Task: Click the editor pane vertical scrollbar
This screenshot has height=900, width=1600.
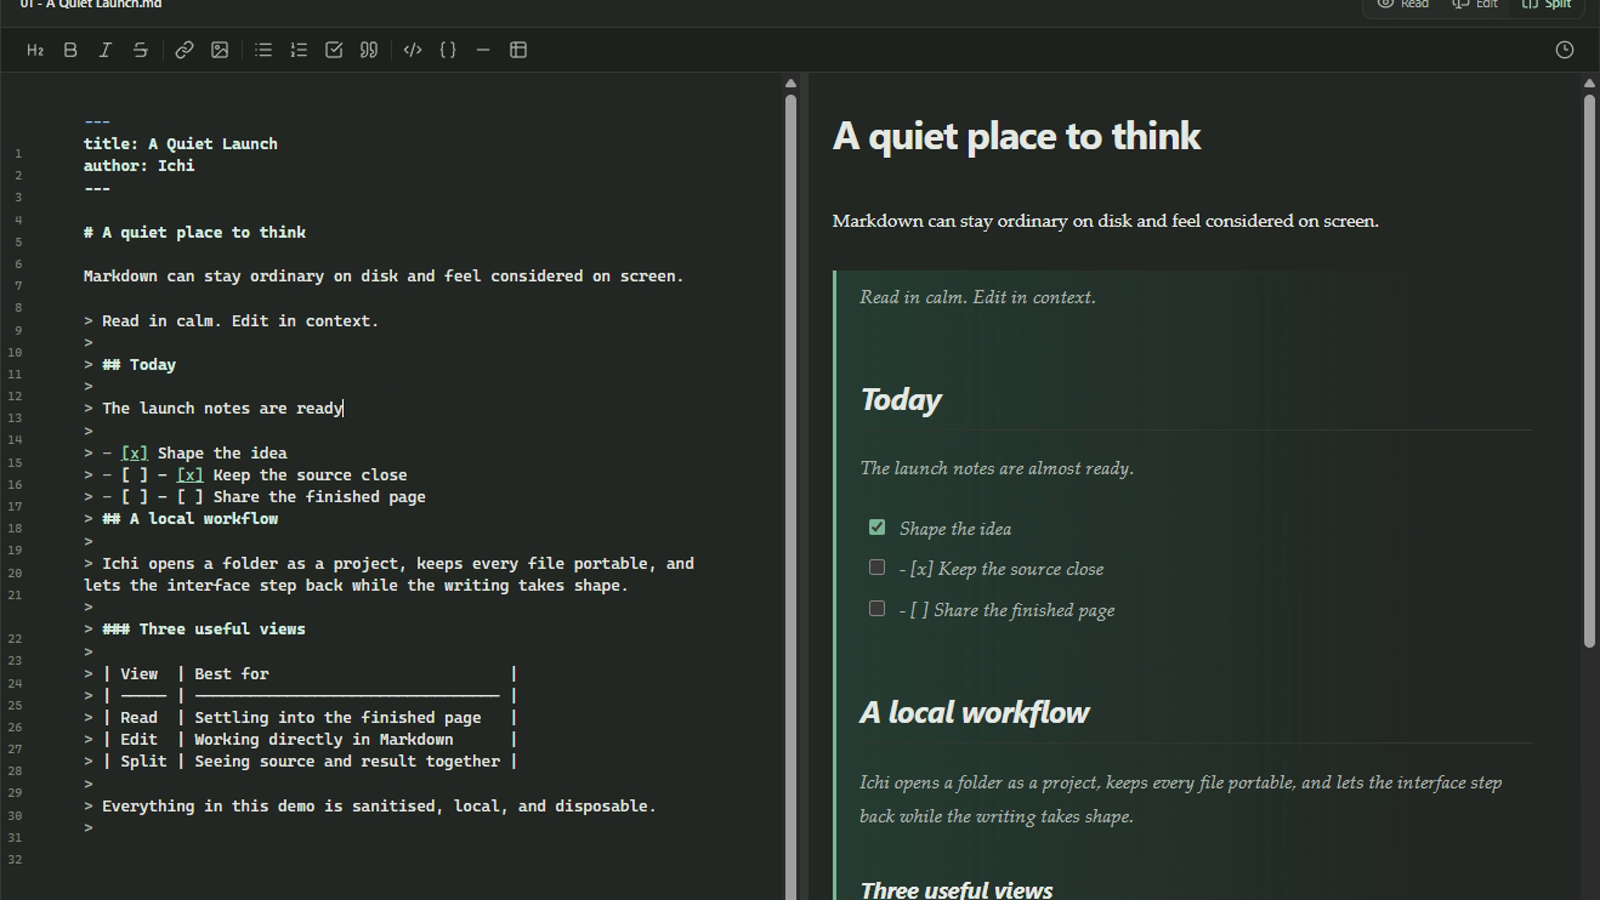Action: tap(791, 495)
